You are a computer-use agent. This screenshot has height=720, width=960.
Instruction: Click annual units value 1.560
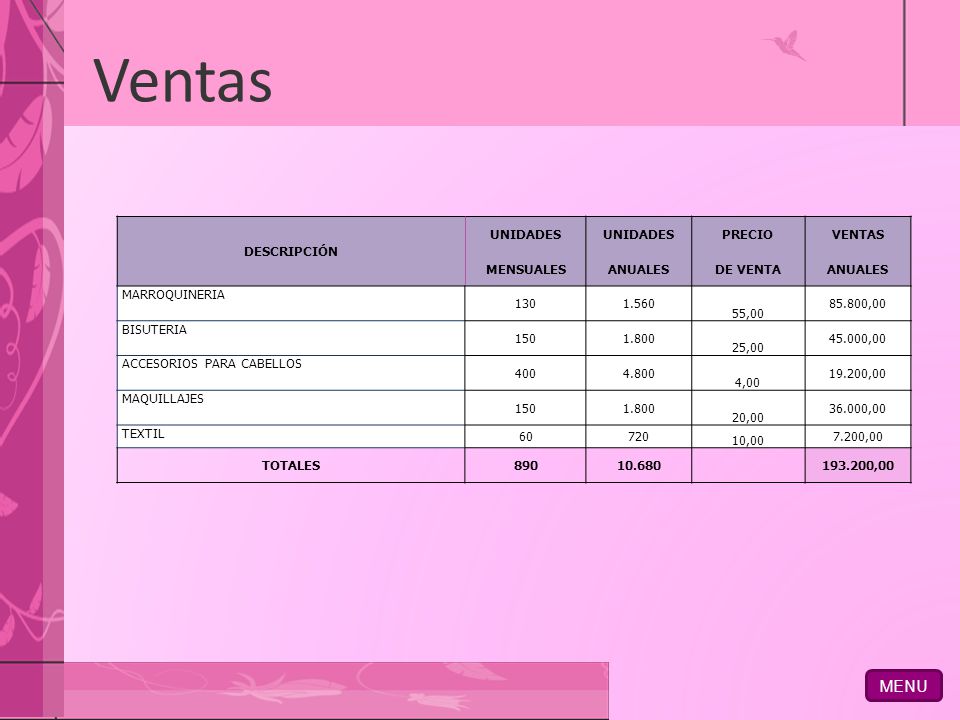639,304
